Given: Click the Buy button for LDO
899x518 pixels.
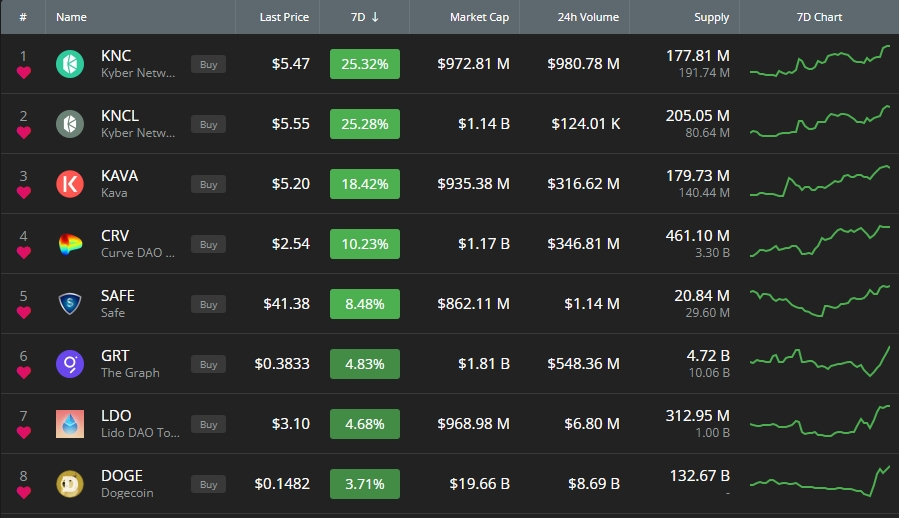Looking at the screenshot, I should click(x=208, y=424).
